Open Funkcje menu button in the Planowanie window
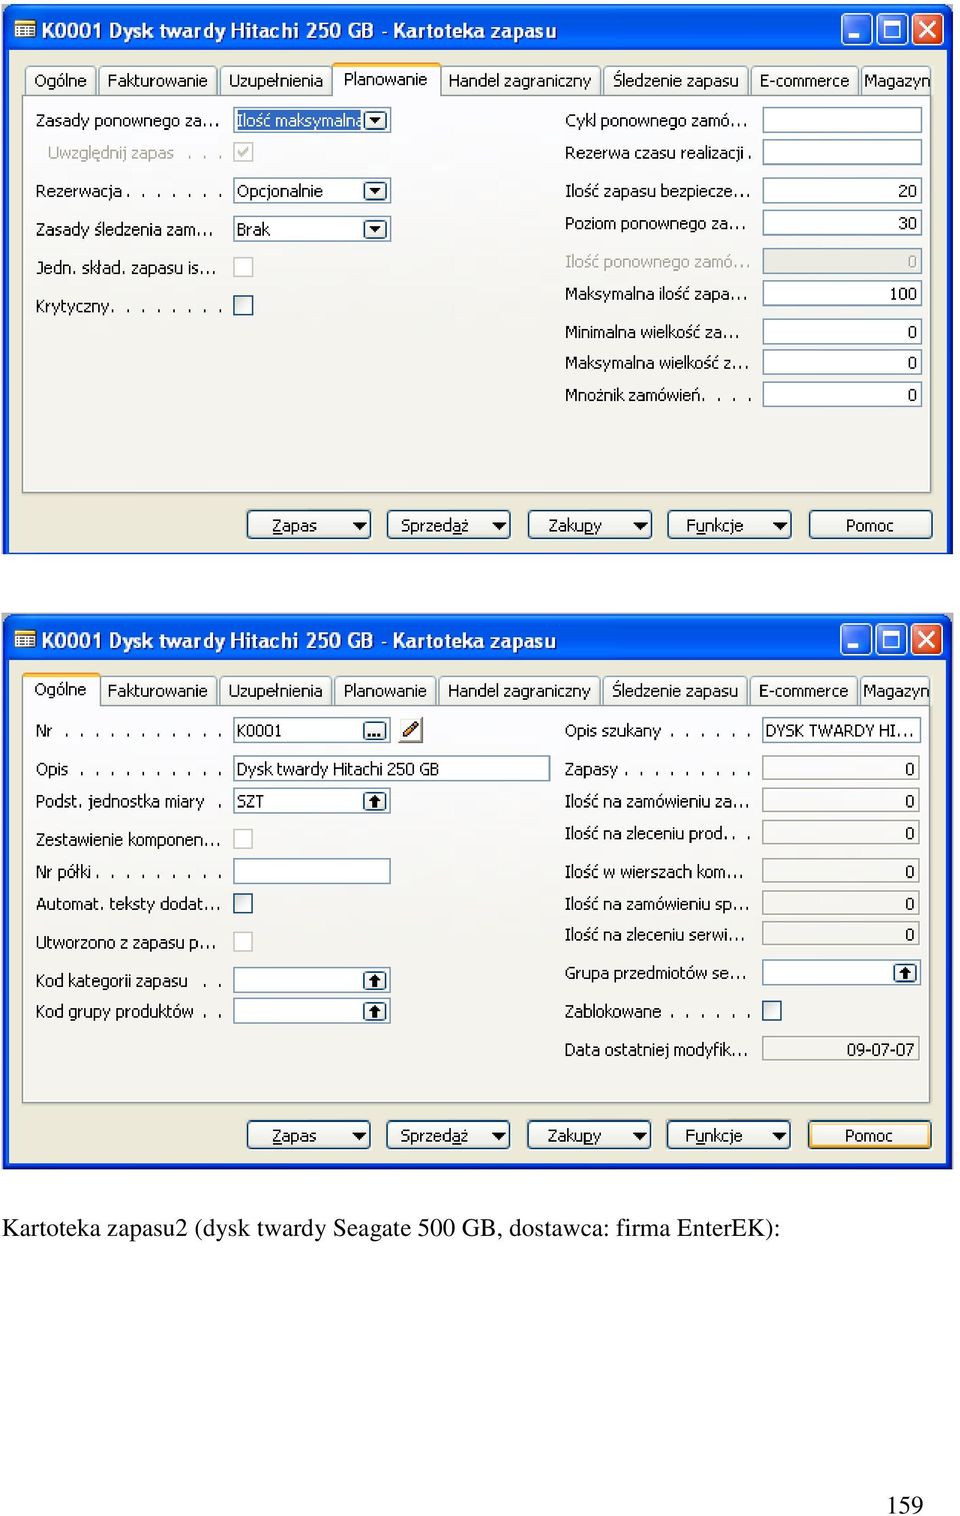Viewport: 960px width, 1516px height. pyautogui.click(x=730, y=525)
